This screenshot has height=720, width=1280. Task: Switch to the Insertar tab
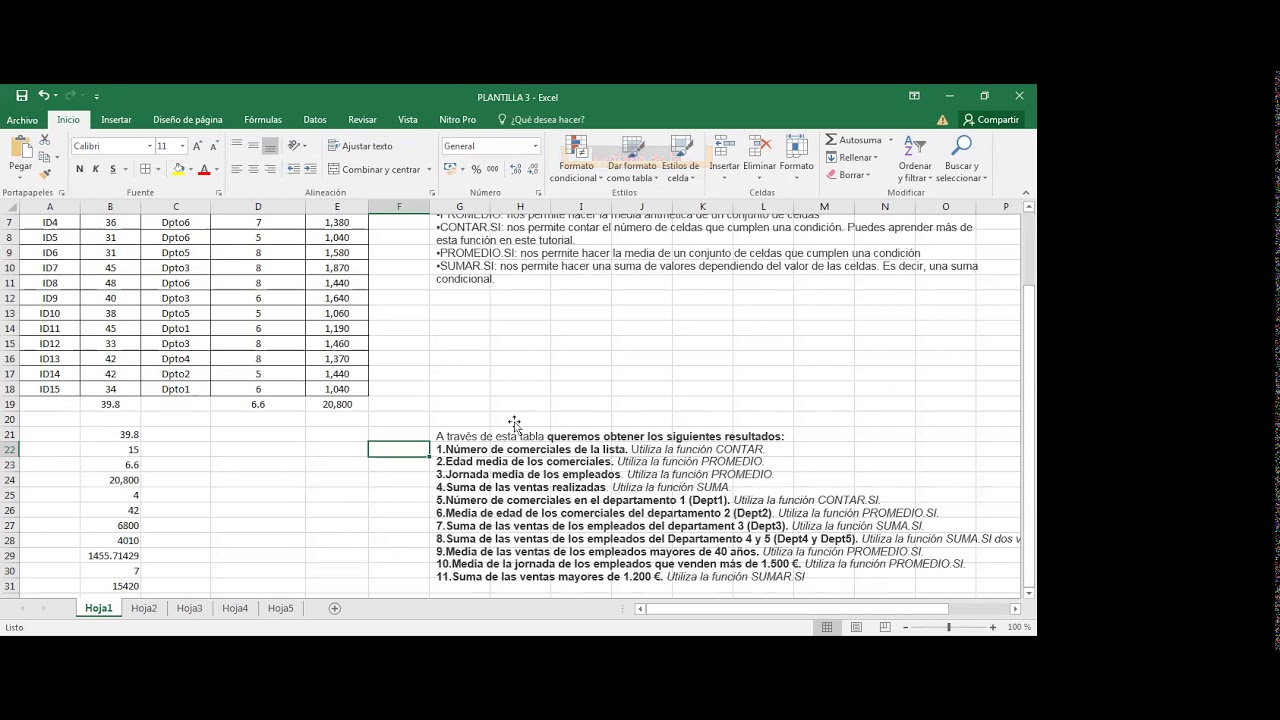(x=116, y=120)
